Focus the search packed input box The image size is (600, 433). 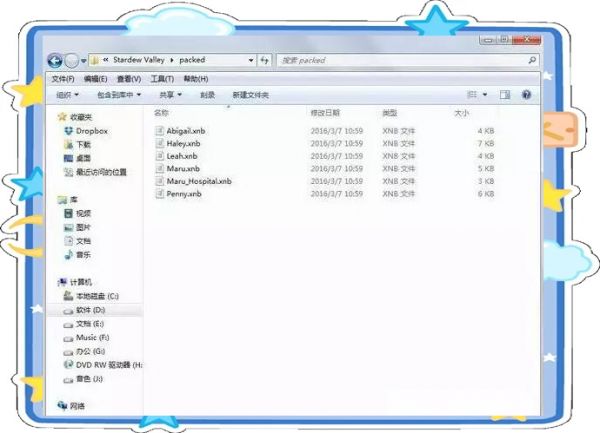coord(408,60)
